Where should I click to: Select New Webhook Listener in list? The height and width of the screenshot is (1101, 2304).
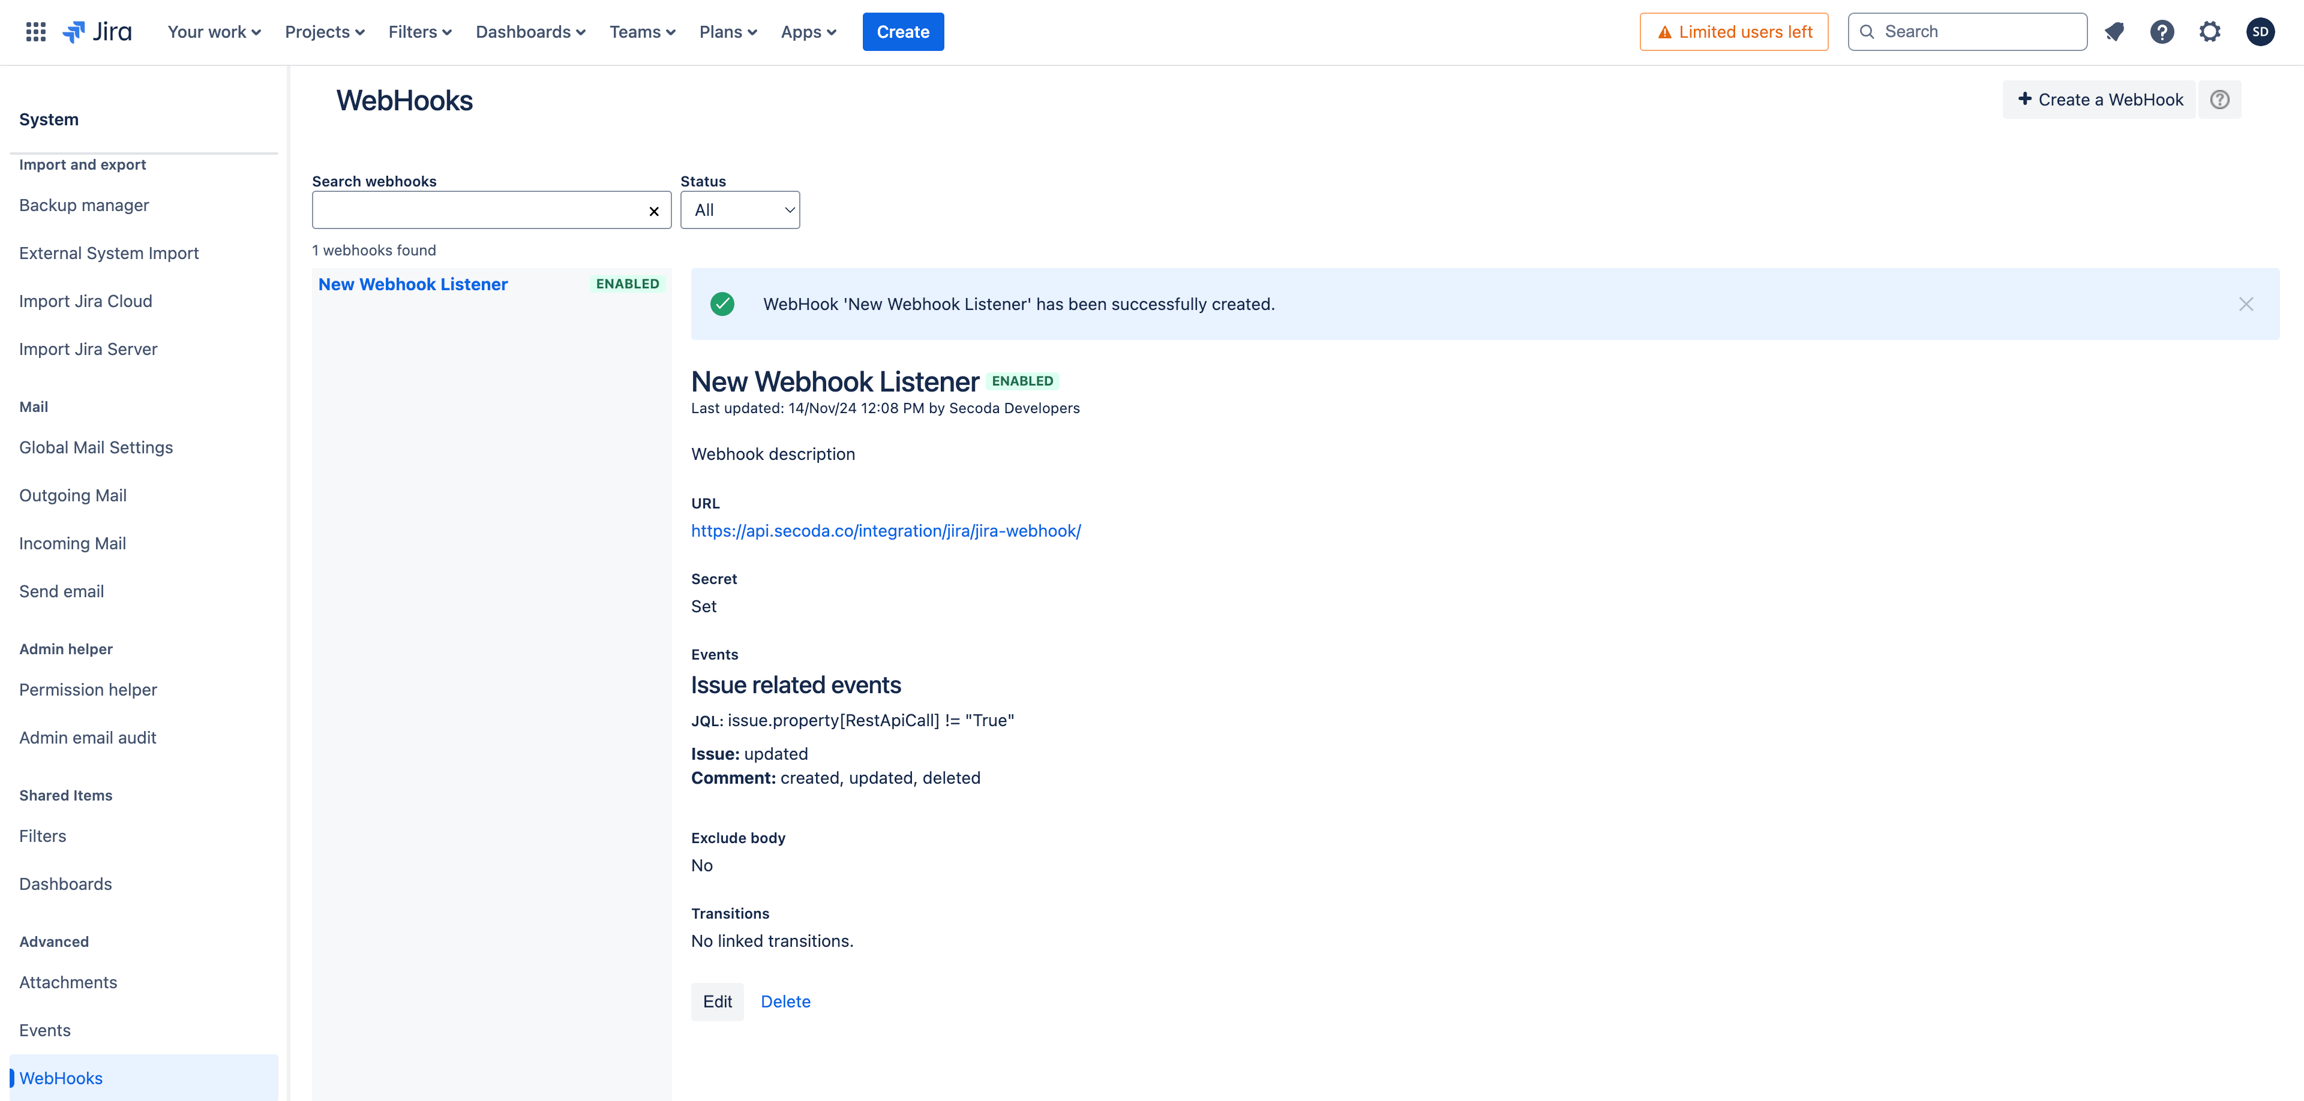(x=413, y=284)
